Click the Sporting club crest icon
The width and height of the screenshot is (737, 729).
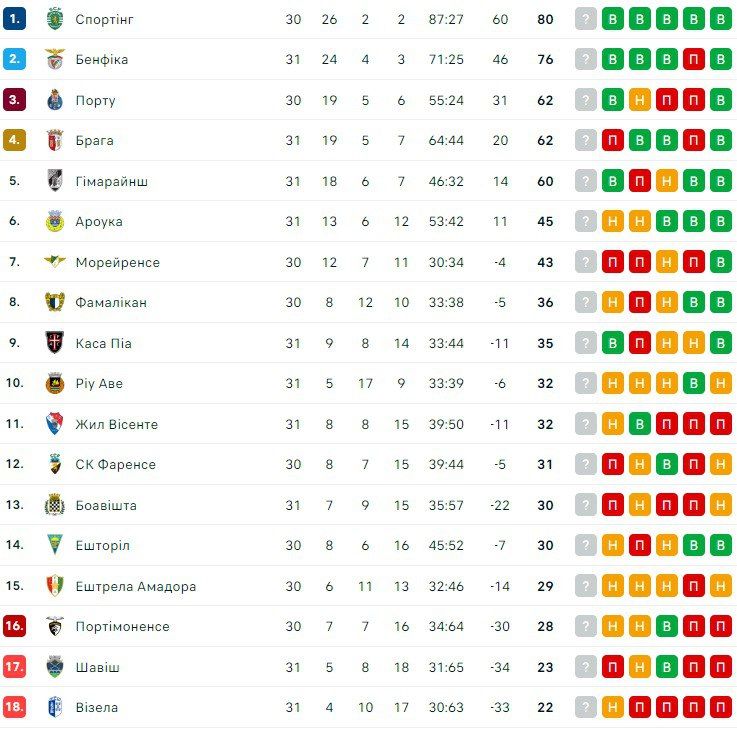[55, 19]
